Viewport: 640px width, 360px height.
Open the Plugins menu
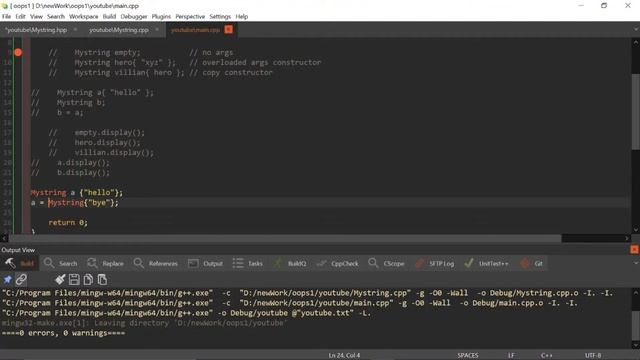pos(161,17)
